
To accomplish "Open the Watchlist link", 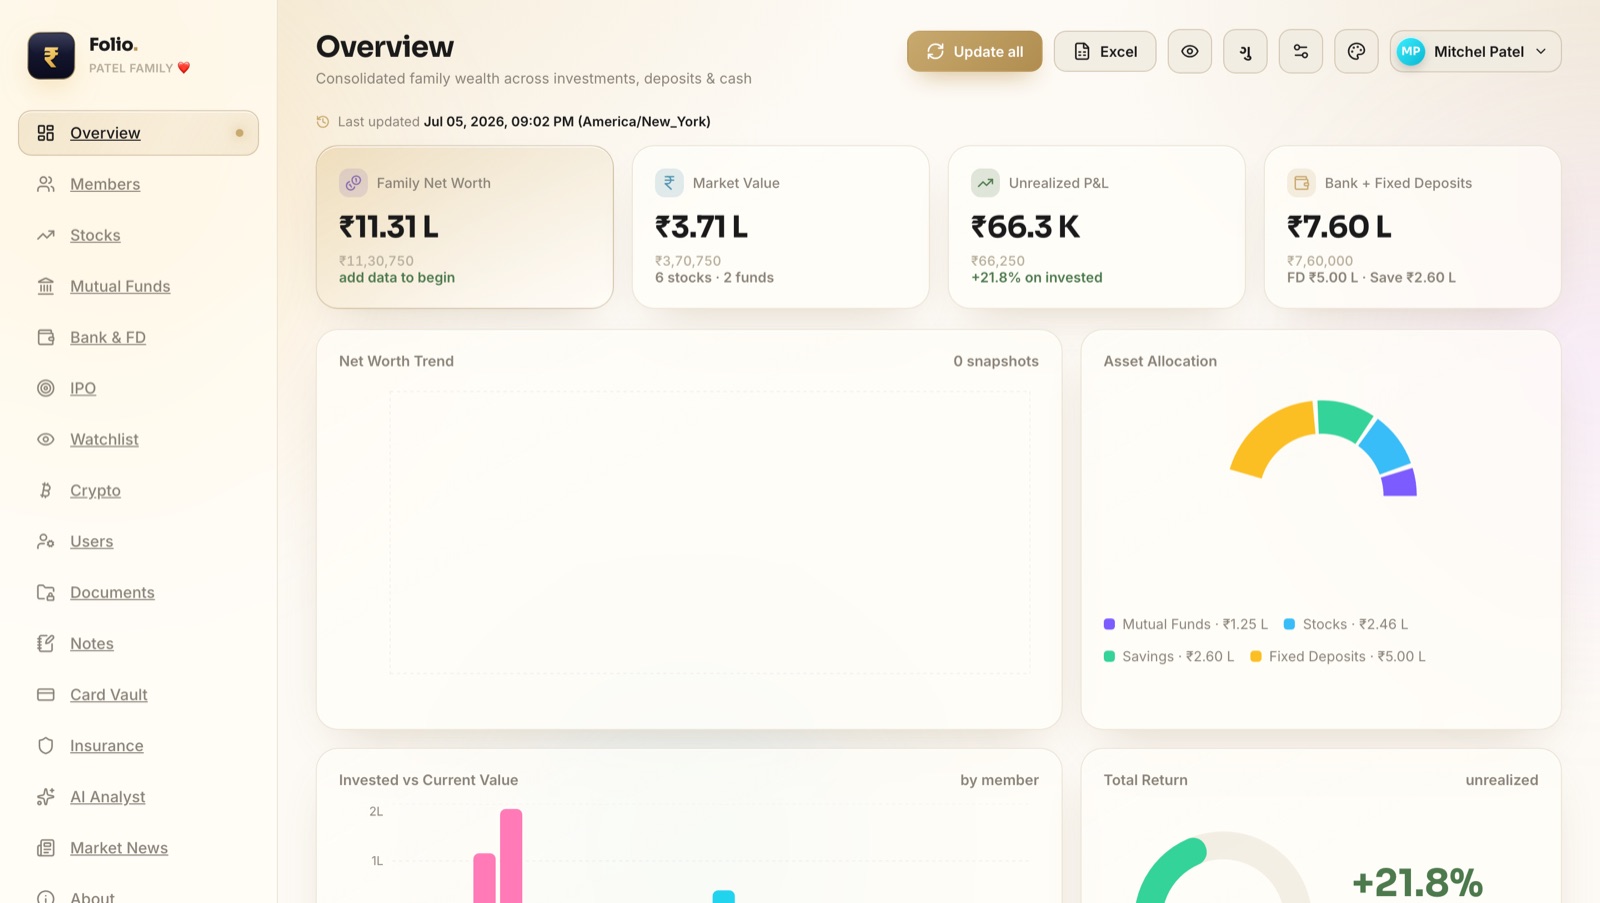I will tap(104, 439).
